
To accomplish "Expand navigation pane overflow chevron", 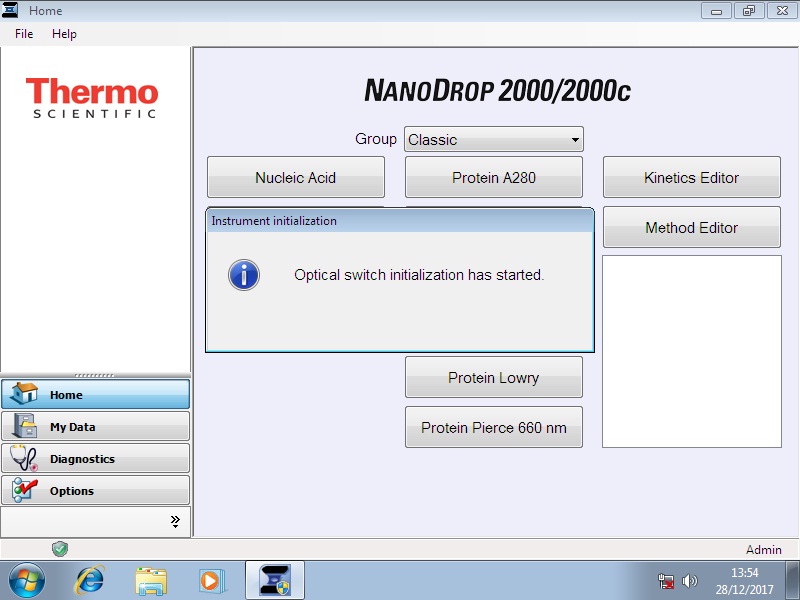I will pyautogui.click(x=175, y=521).
